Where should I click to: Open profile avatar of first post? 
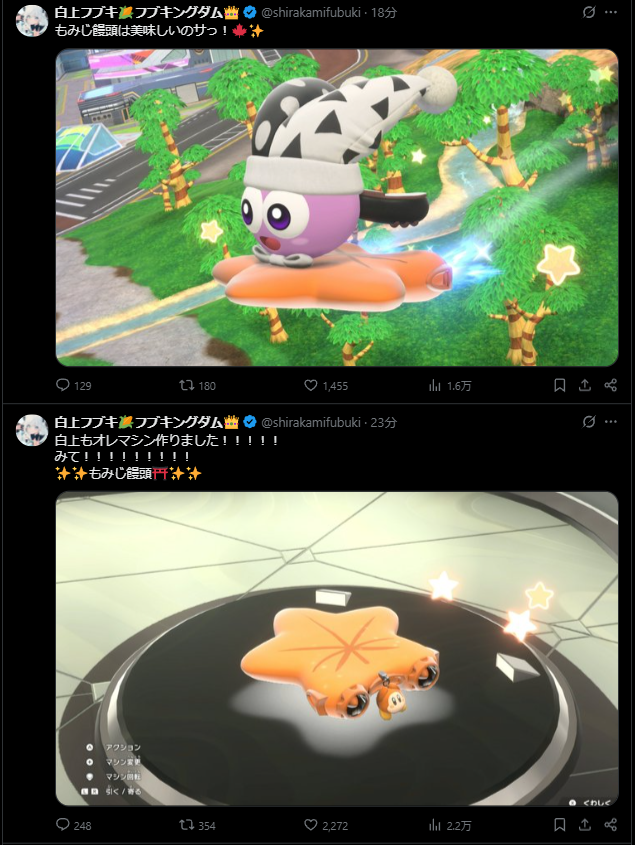pyautogui.click(x=32, y=20)
